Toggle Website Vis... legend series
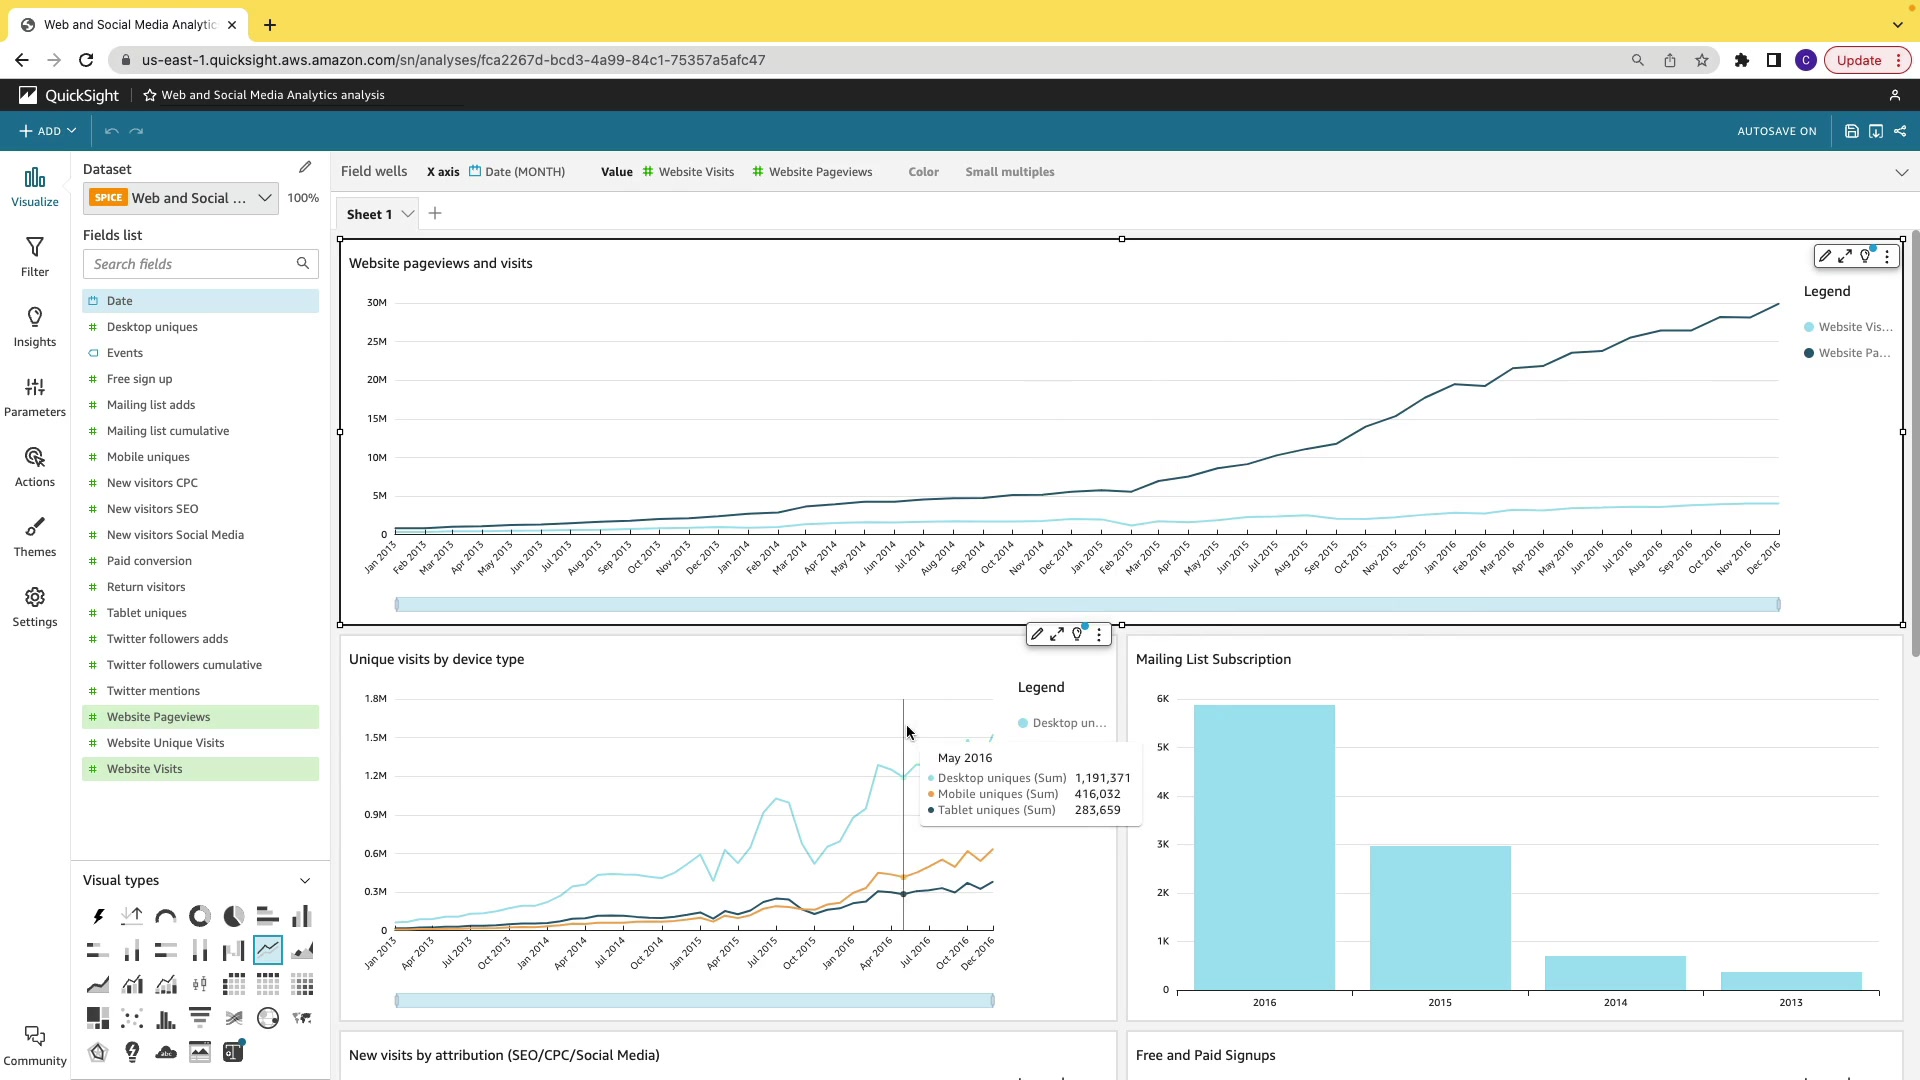1920x1080 pixels. click(x=1854, y=327)
